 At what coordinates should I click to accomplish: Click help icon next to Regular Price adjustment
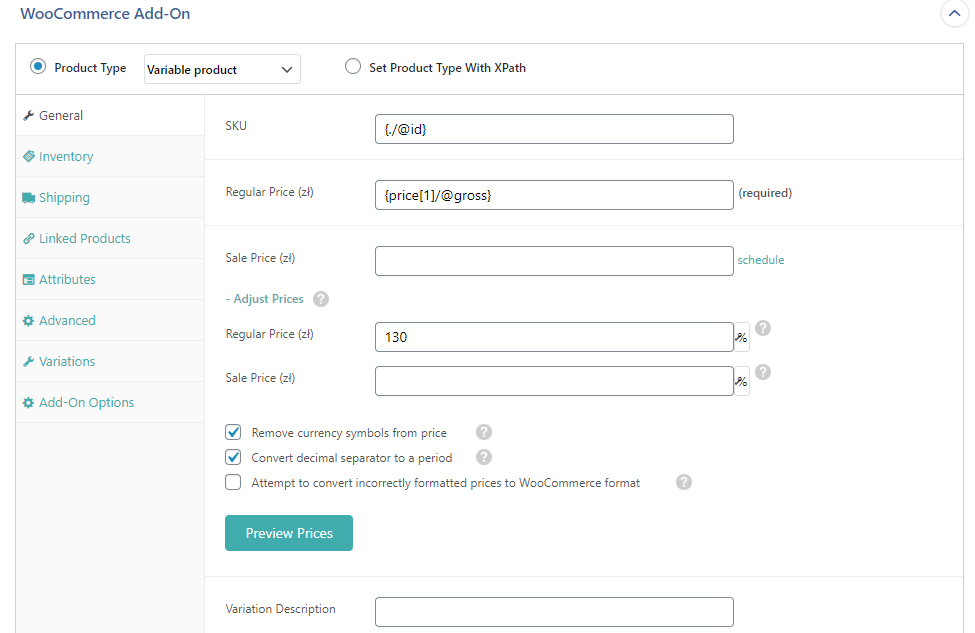point(762,328)
